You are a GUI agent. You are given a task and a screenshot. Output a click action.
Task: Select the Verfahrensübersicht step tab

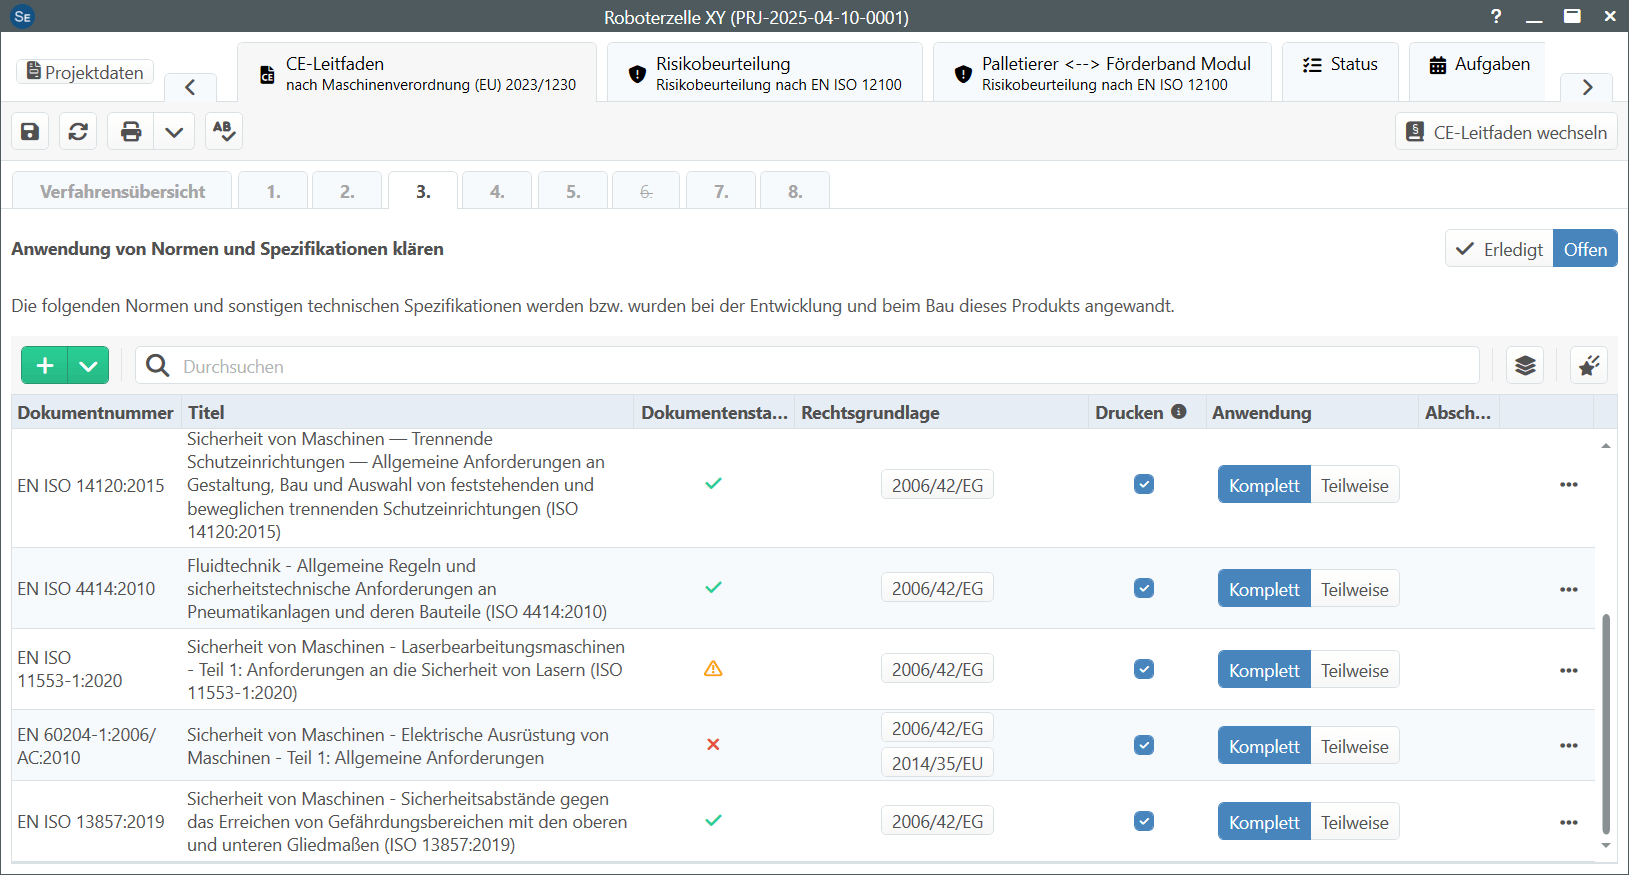point(122,191)
